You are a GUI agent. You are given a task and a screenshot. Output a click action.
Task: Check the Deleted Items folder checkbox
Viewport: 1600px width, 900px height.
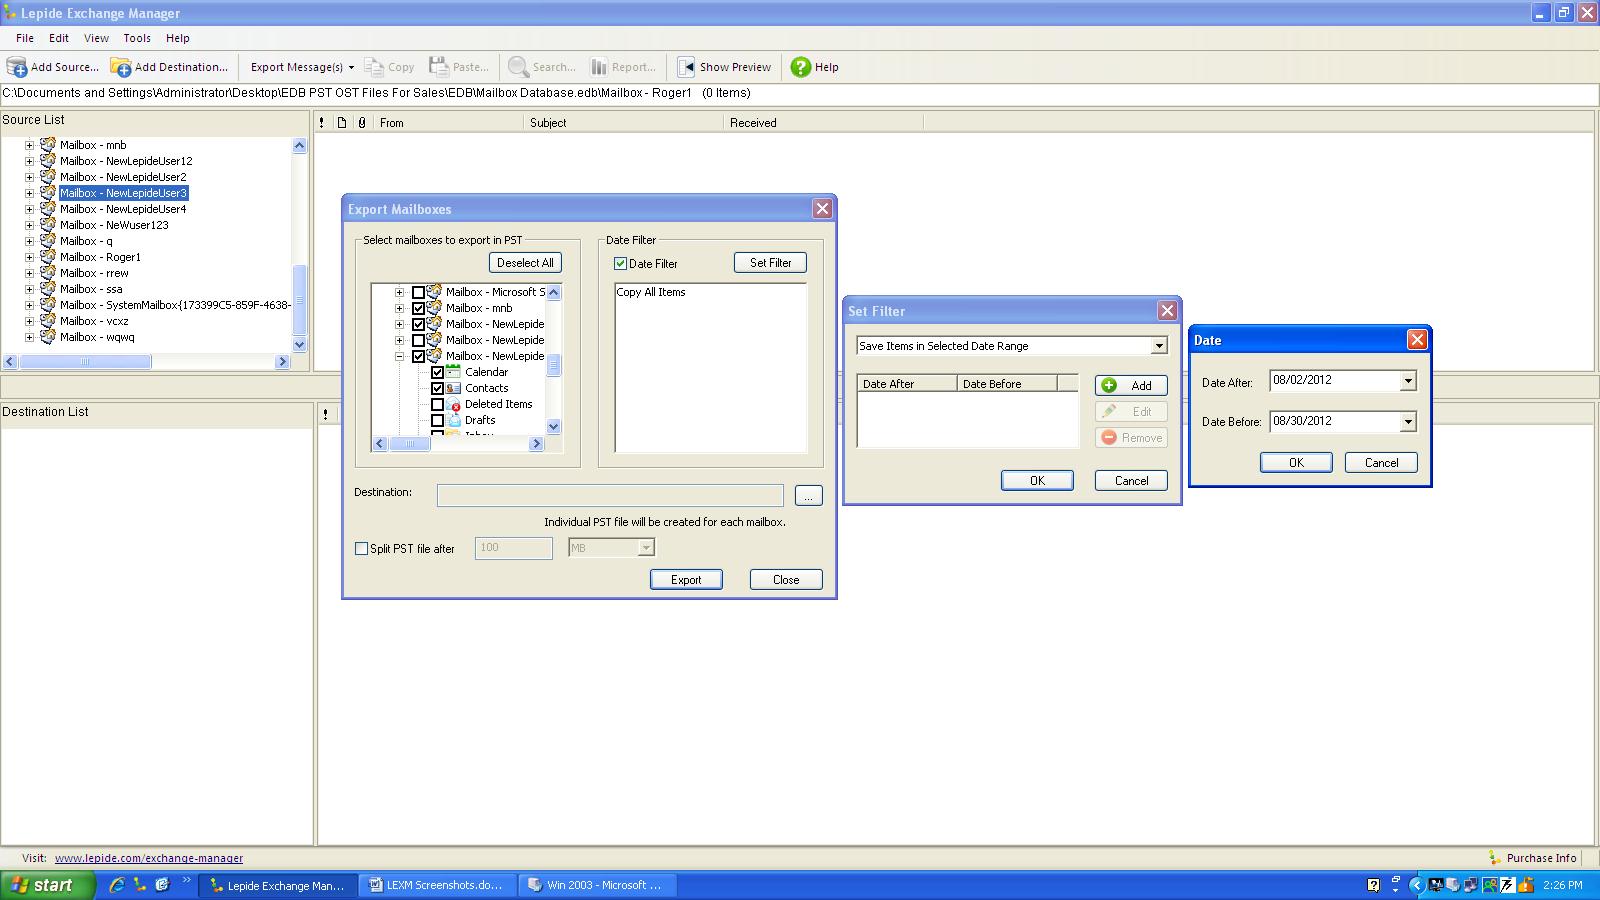(437, 404)
